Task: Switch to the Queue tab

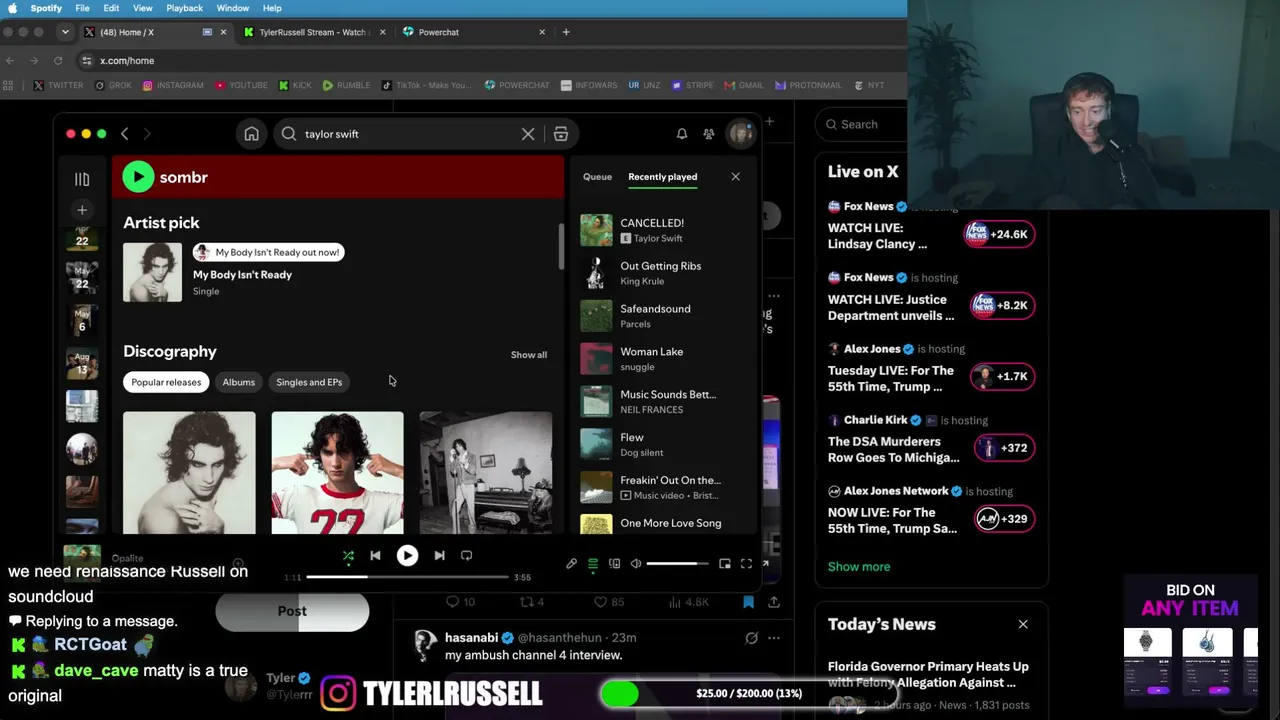Action: point(597,177)
